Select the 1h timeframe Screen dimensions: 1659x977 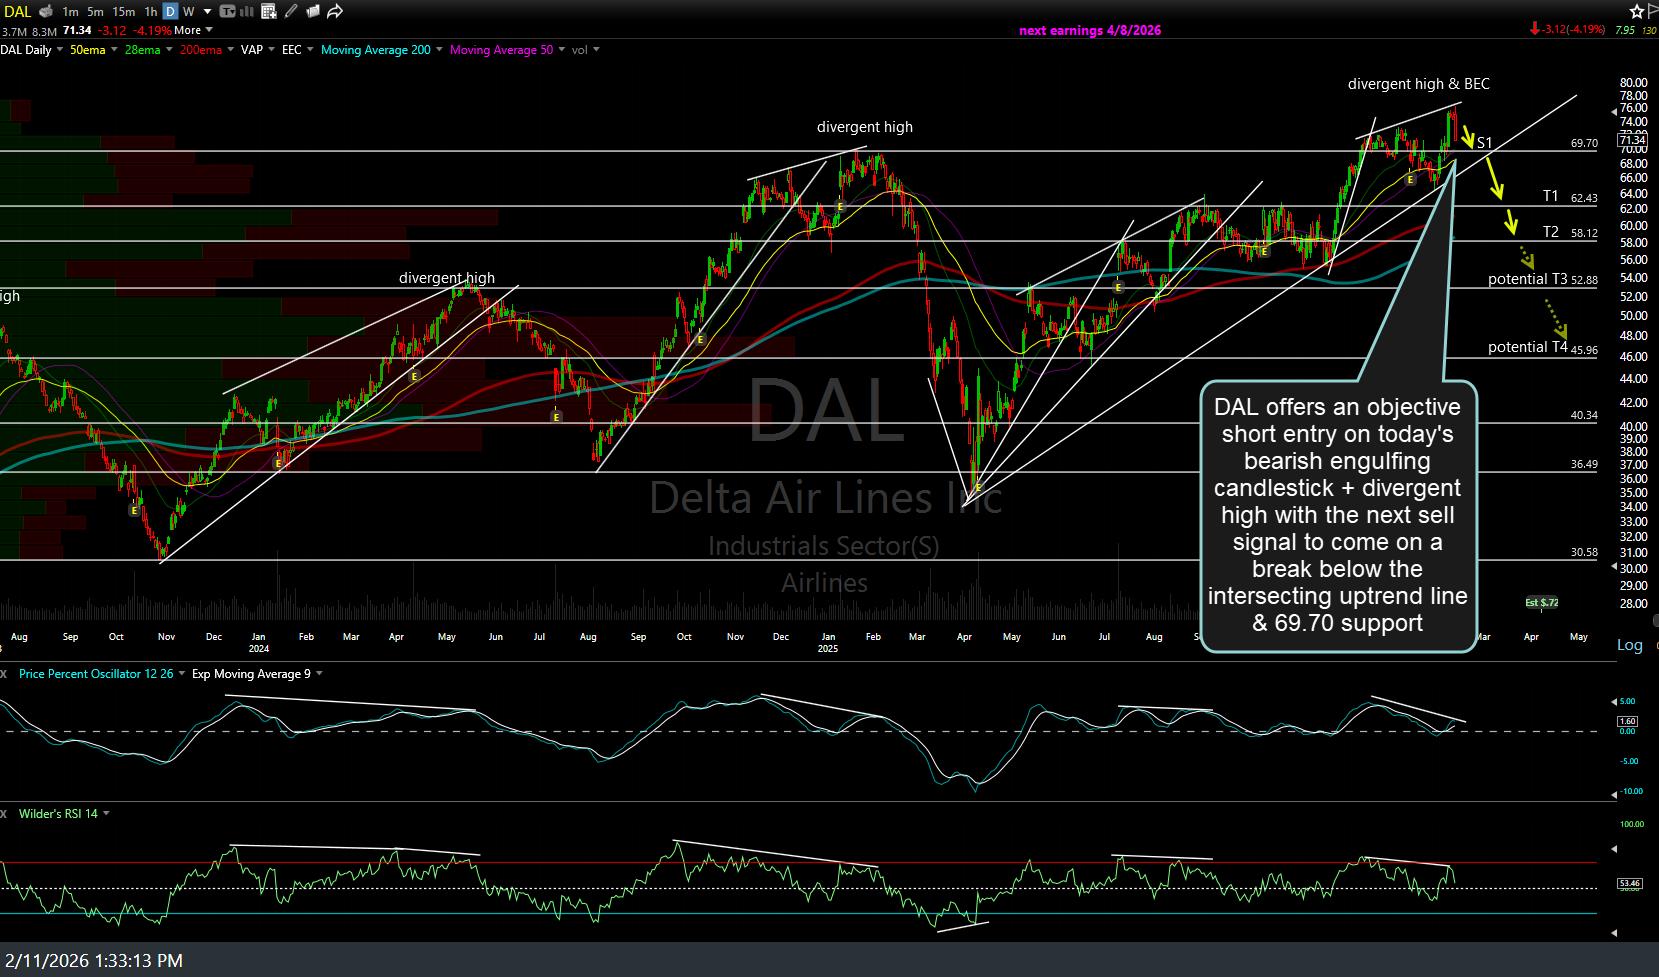coord(150,12)
